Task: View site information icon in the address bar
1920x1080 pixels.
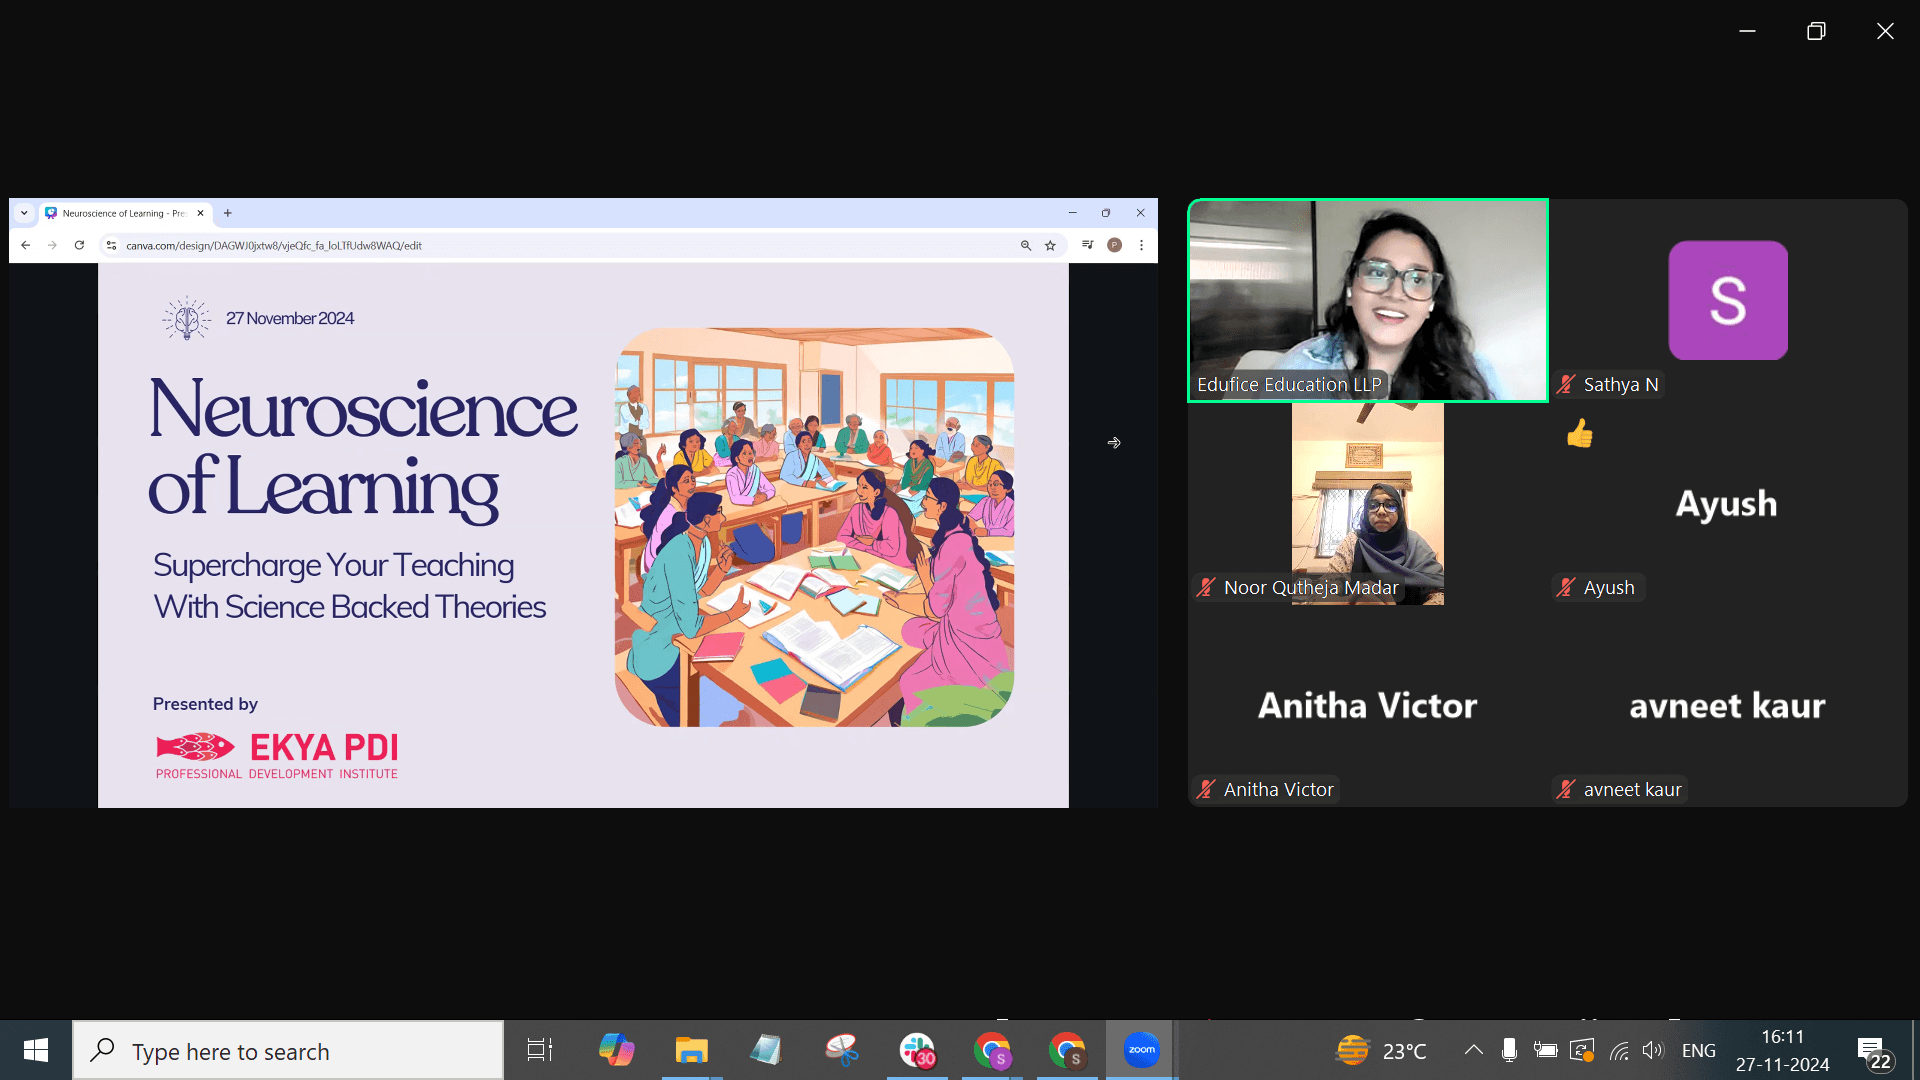Action: (112, 245)
